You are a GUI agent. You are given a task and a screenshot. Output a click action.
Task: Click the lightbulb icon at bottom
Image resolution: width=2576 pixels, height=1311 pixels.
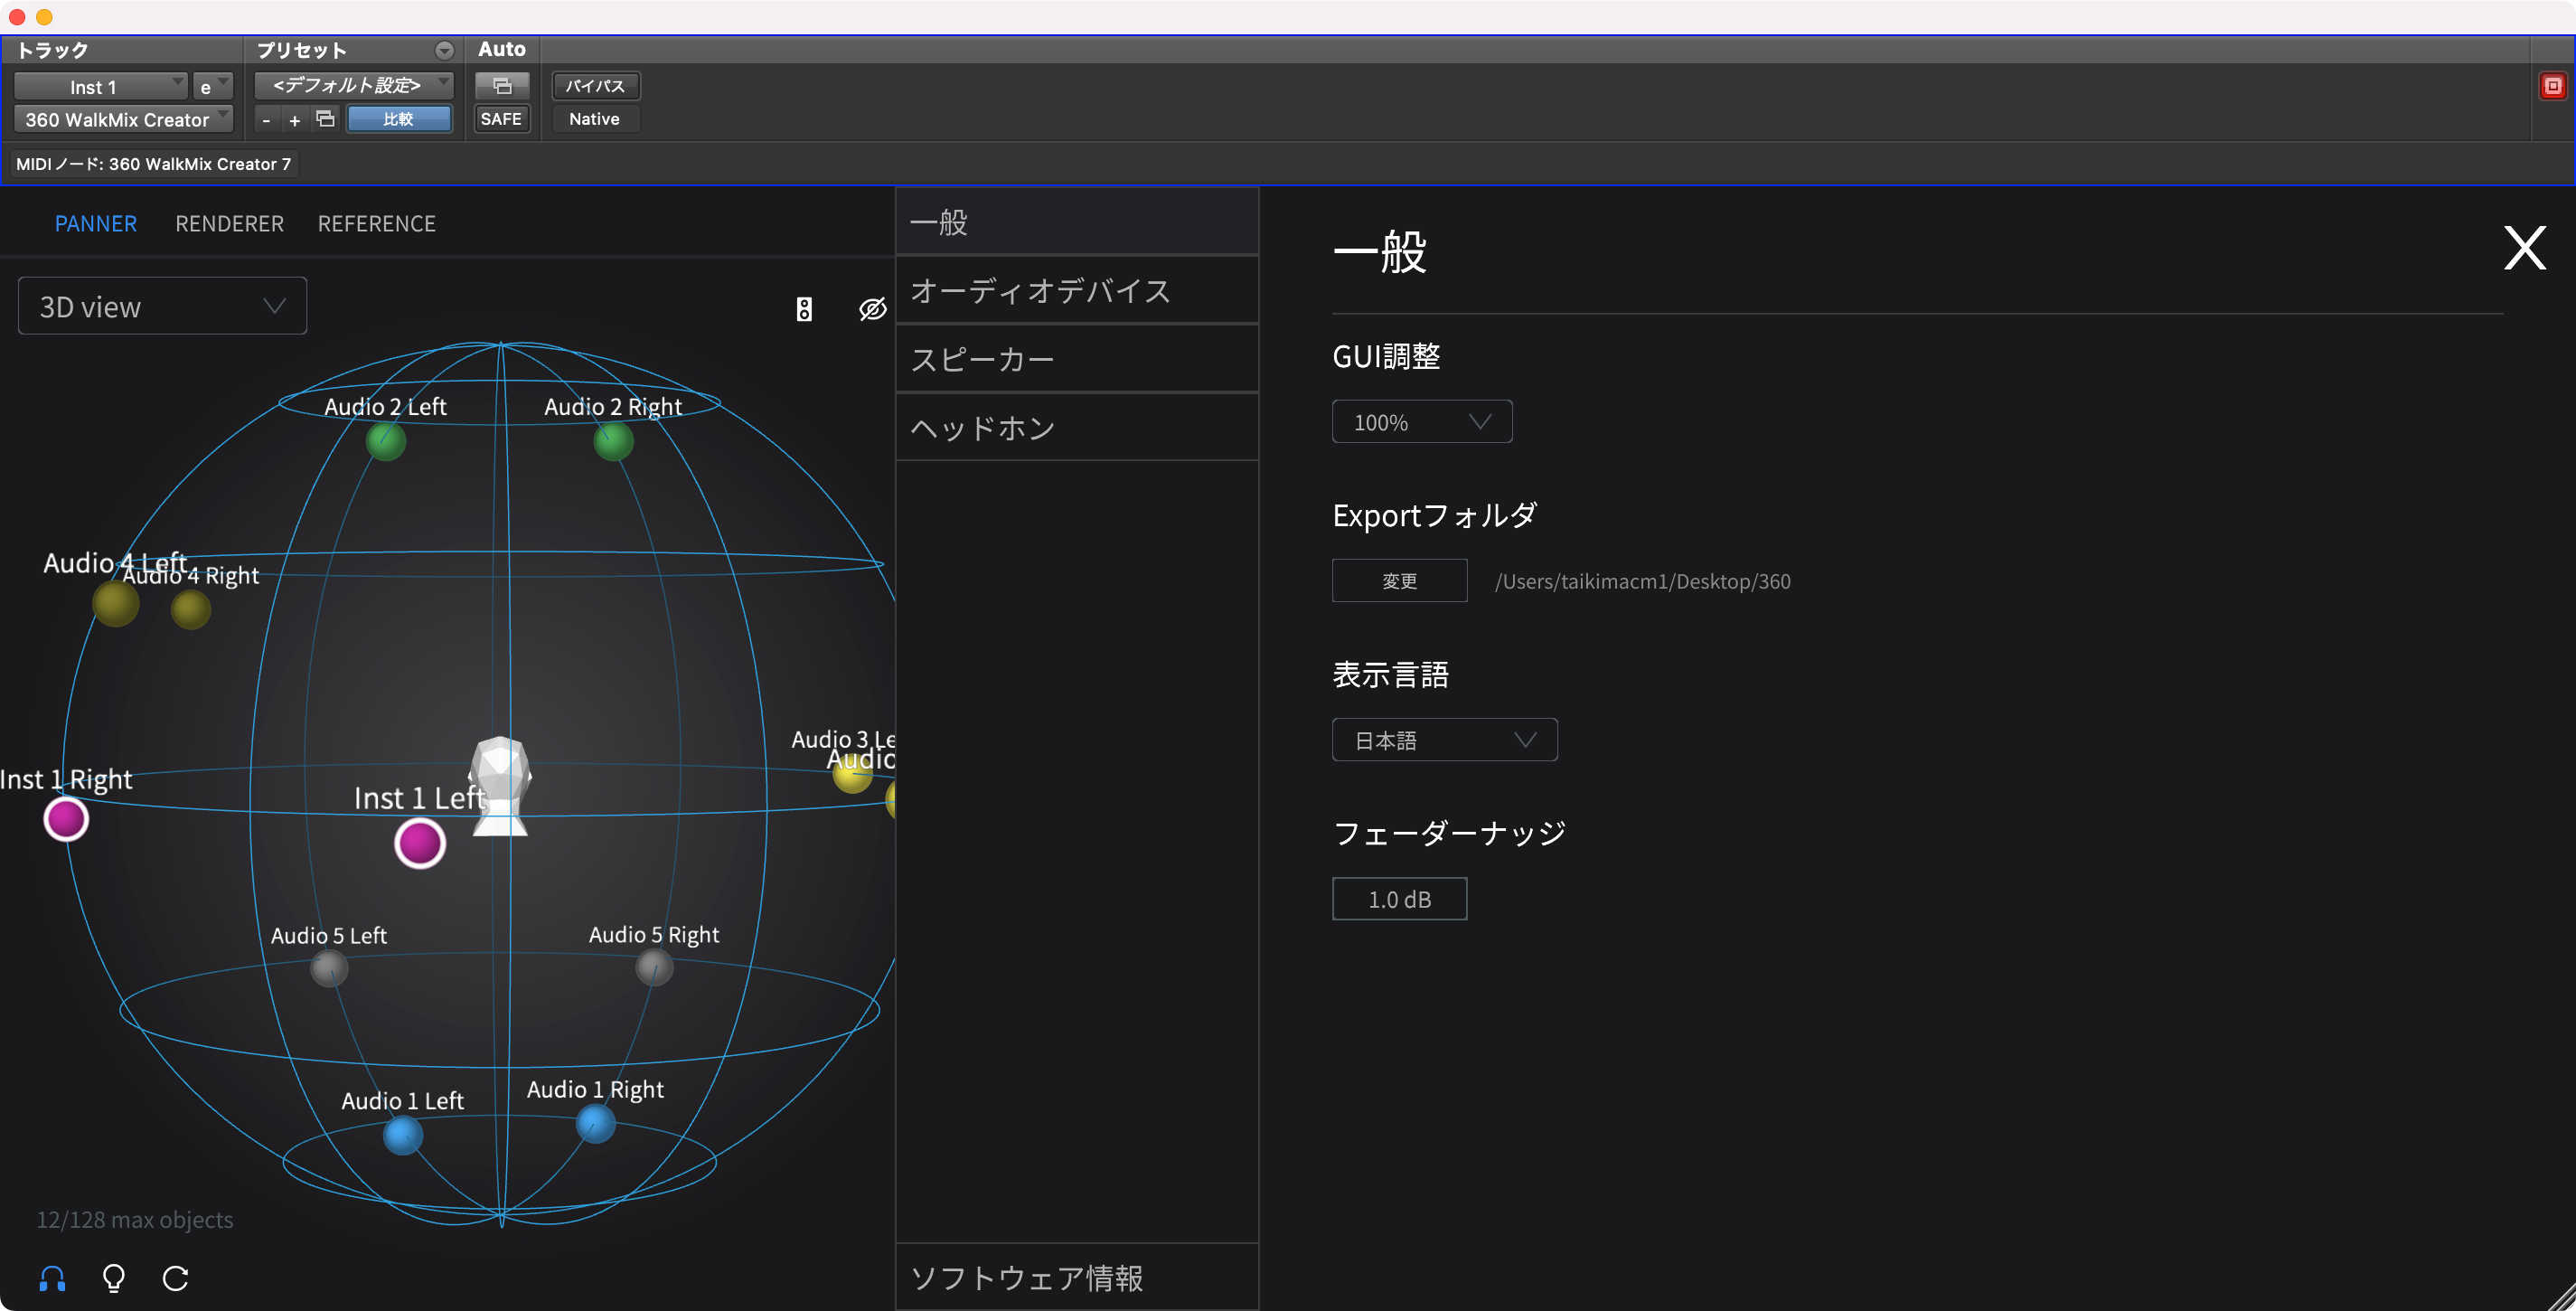pos(114,1278)
